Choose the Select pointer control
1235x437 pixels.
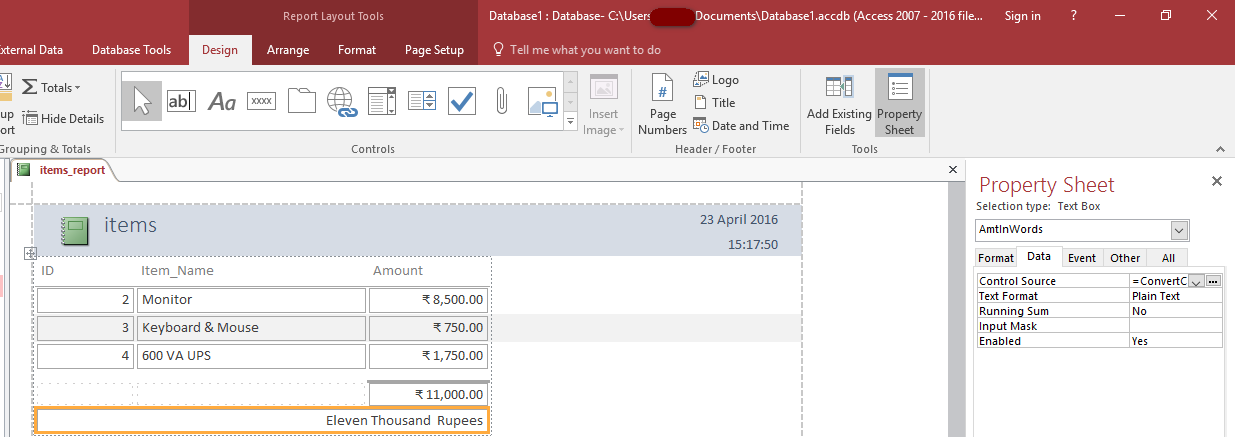142,101
